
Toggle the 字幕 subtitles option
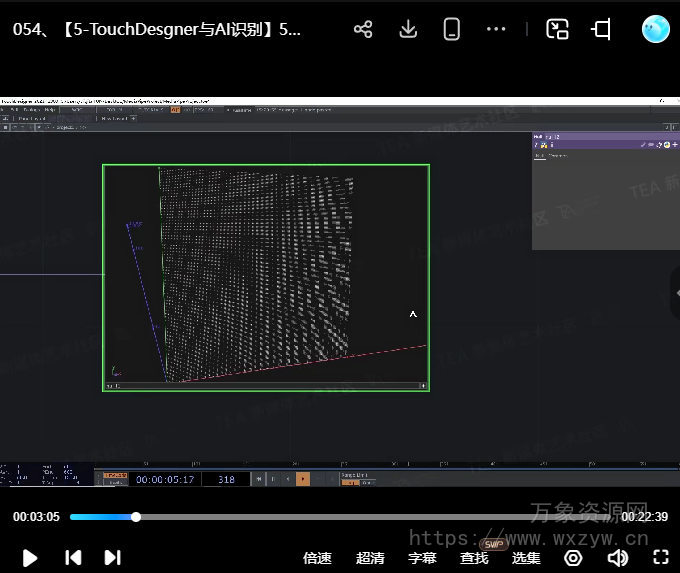click(422, 558)
